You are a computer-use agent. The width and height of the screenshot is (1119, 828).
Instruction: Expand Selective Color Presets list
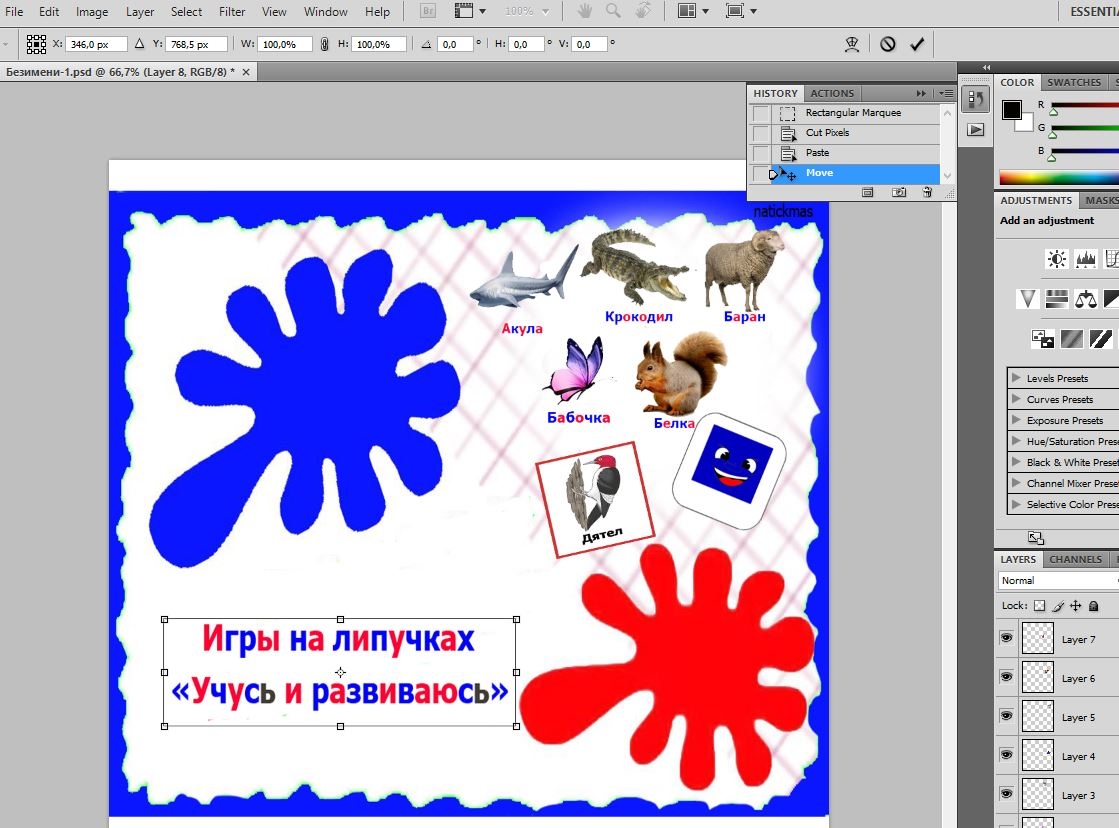point(1016,503)
